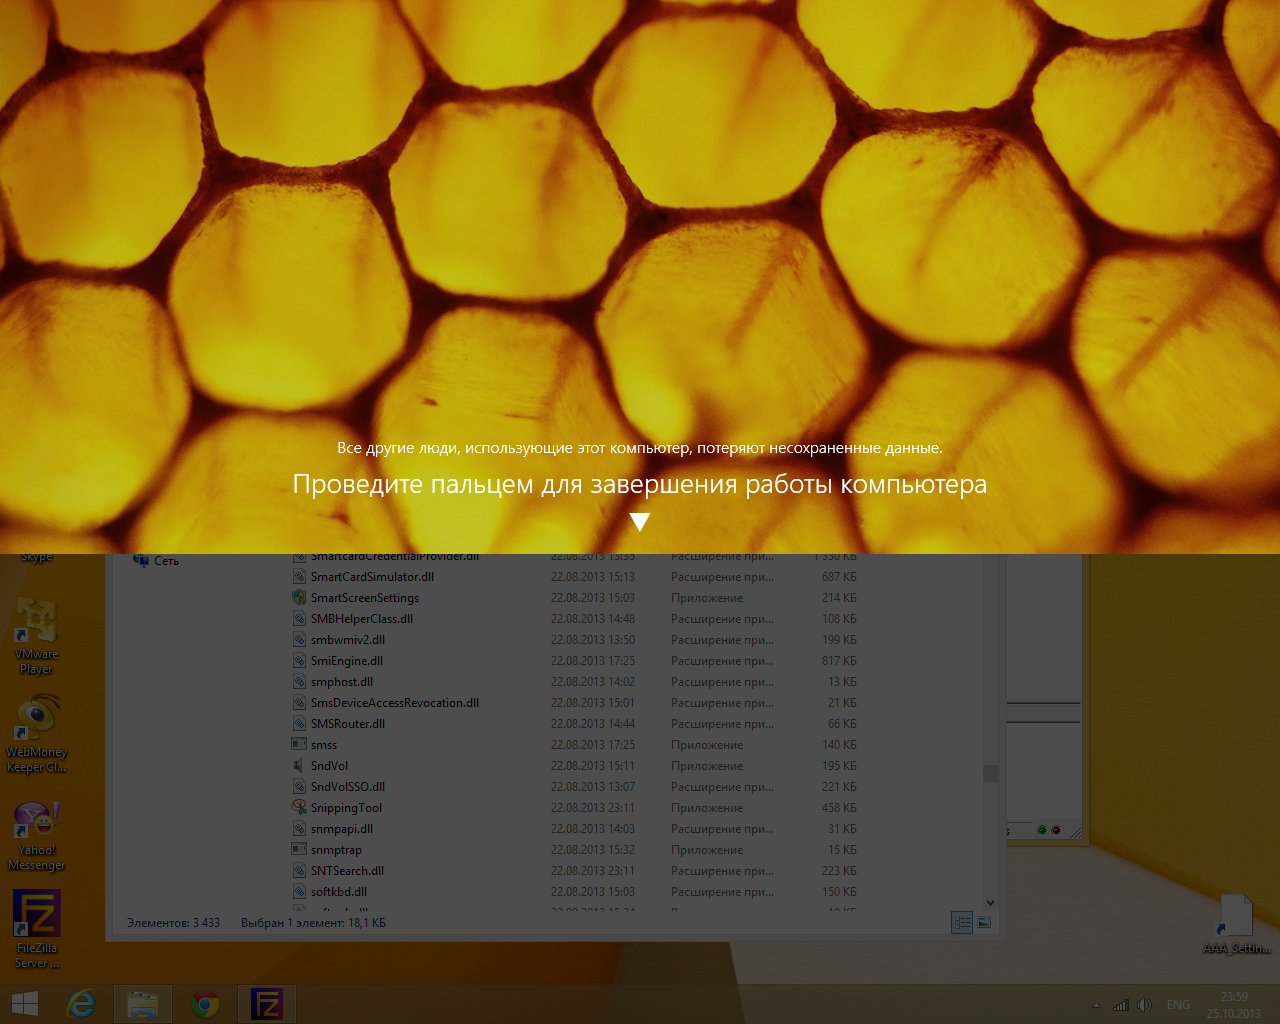Toggle the ENG input language indicator
Image resolution: width=1280 pixels, height=1024 pixels.
click(x=1178, y=1005)
